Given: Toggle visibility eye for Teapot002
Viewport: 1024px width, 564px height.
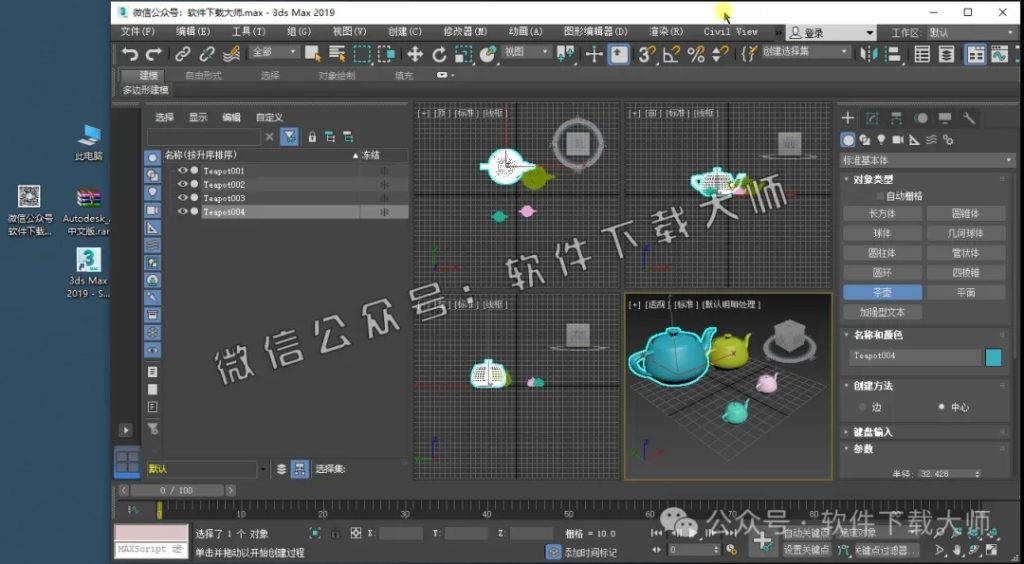Looking at the screenshot, I should pyautogui.click(x=183, y=184).
